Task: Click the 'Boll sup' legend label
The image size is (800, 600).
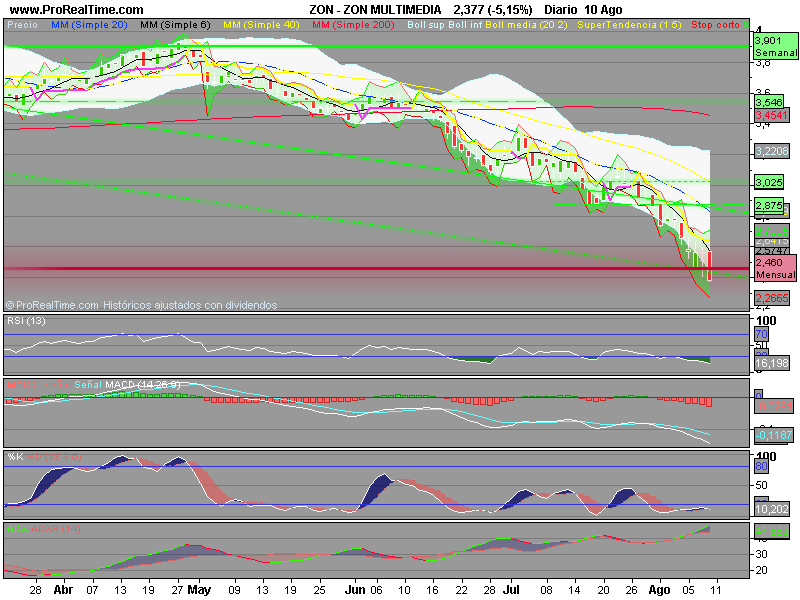Action: (x=426, y=24)
